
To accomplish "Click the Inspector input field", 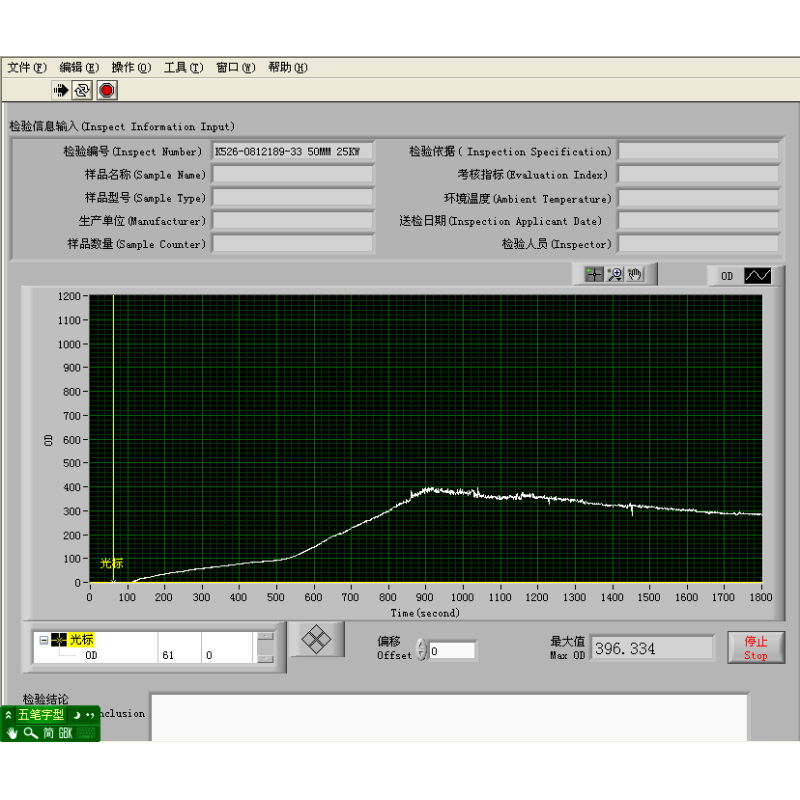I will 698,243.
